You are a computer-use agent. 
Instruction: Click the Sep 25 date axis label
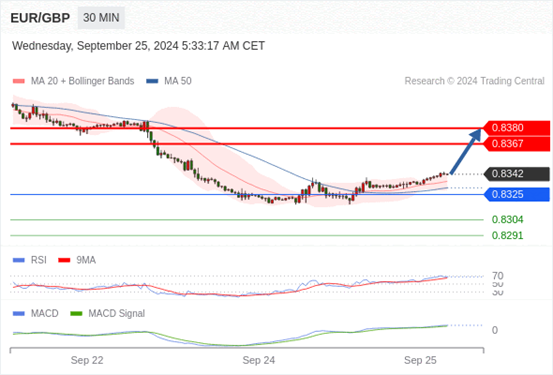[x=420, y=361]
